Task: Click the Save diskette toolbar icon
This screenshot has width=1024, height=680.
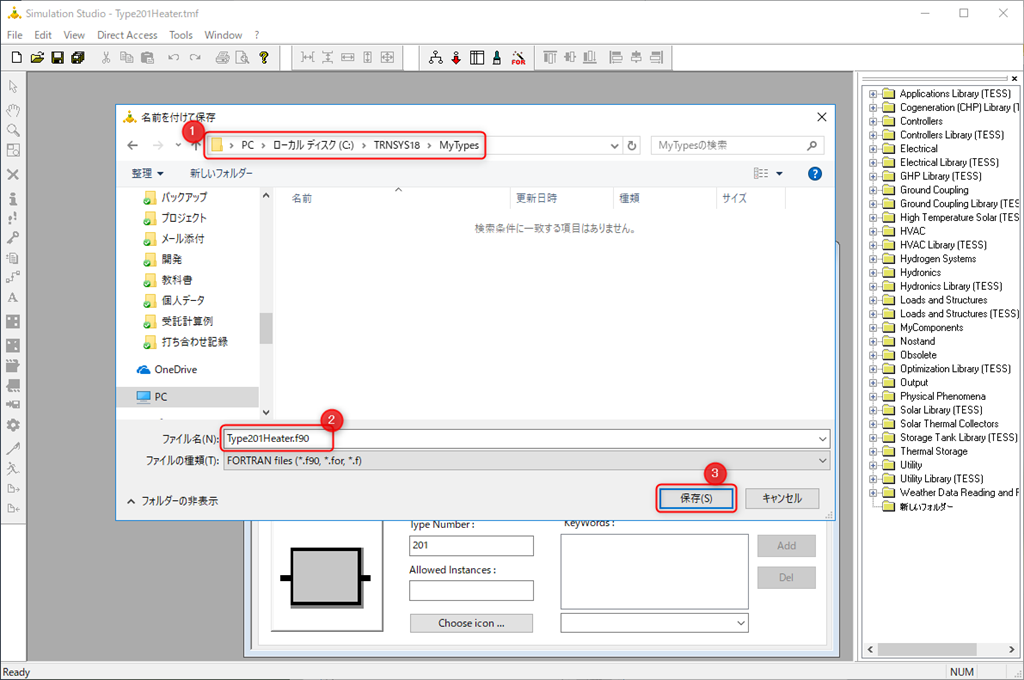Action: (57, 58)
